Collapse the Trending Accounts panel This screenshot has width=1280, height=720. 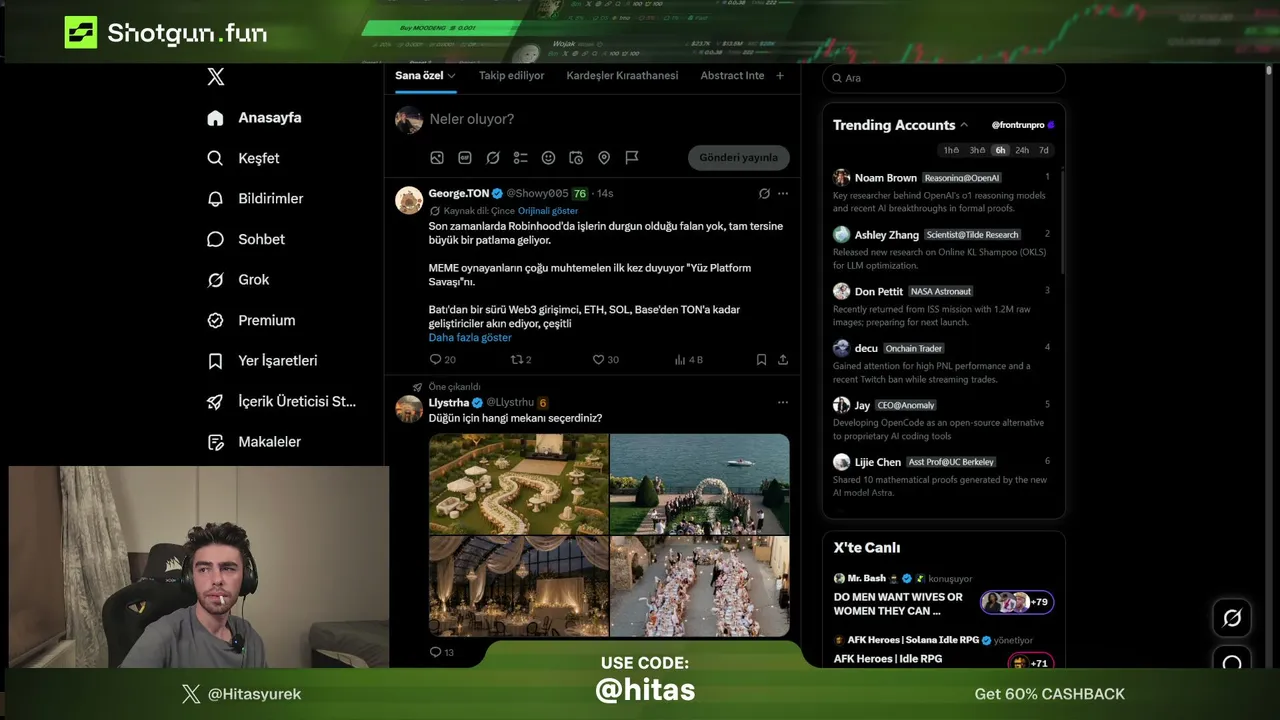click(964, 125)
